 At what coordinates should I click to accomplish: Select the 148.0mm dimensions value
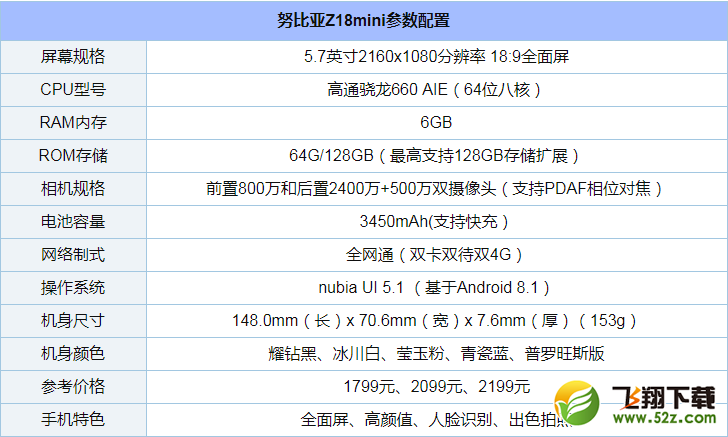click(436, 320)
